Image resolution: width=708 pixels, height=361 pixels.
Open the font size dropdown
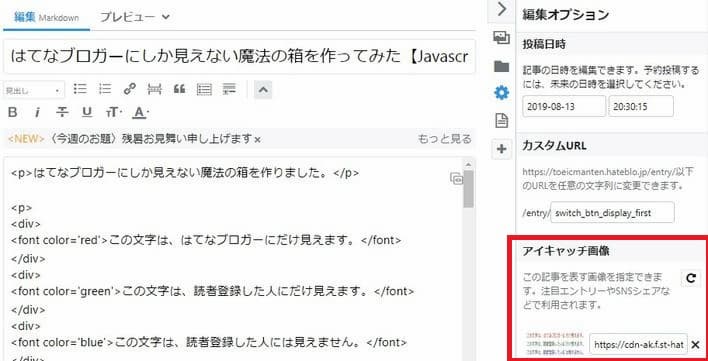tap(114, 112)
